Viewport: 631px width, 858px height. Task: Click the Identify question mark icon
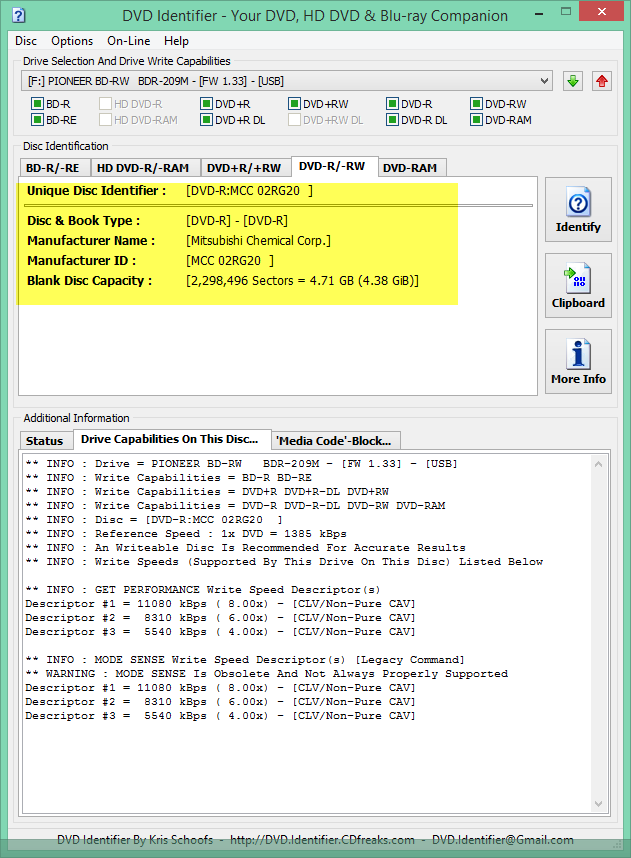578,203
